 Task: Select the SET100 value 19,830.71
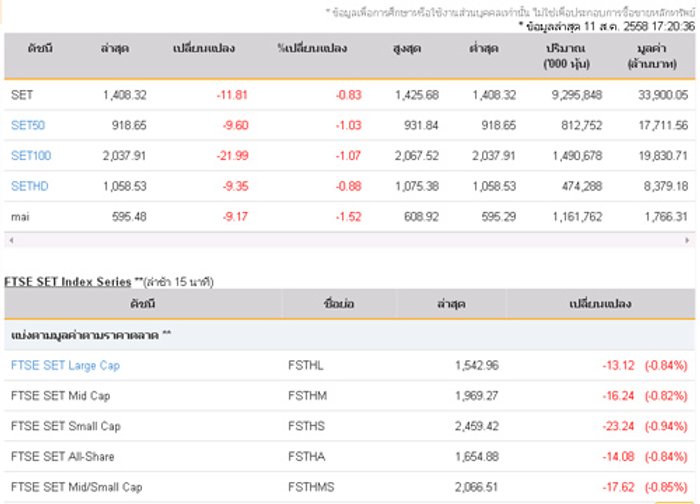pos(663,156)
